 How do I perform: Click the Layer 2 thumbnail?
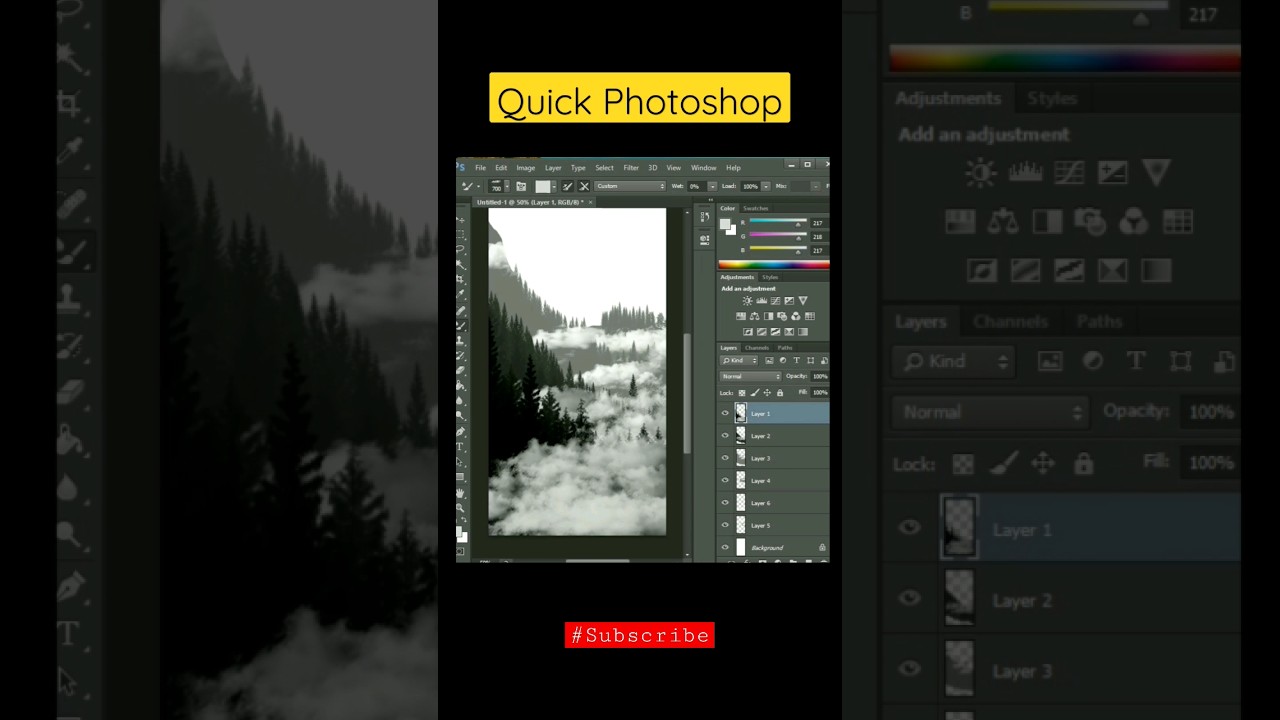pos(741,436)
